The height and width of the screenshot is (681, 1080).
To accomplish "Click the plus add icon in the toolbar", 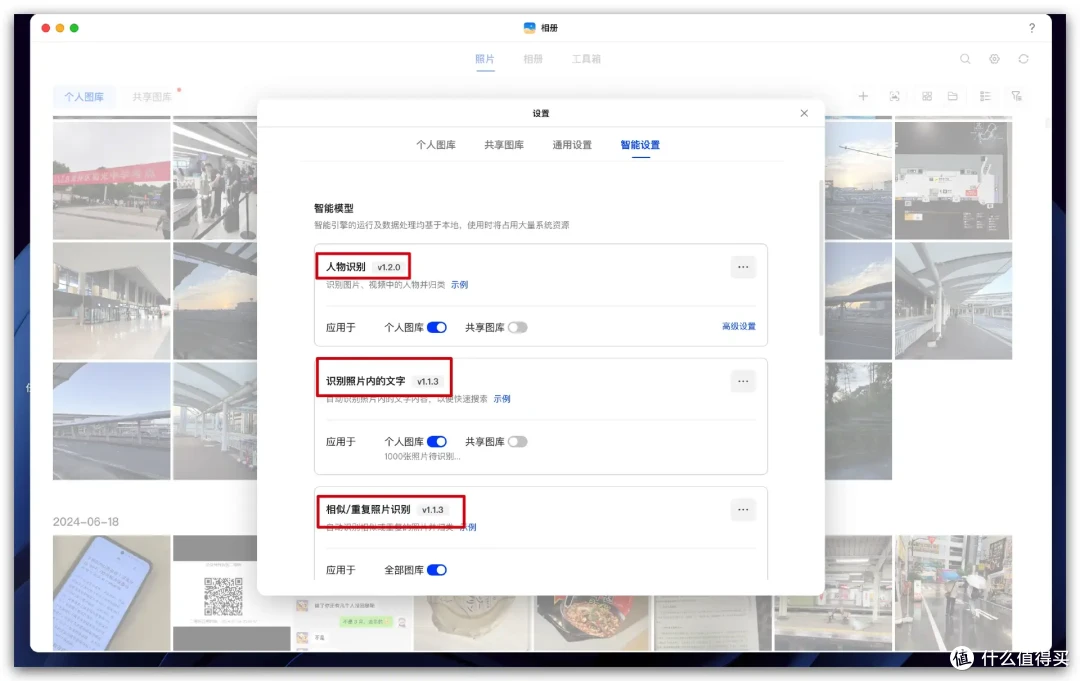I will (863, 96).
